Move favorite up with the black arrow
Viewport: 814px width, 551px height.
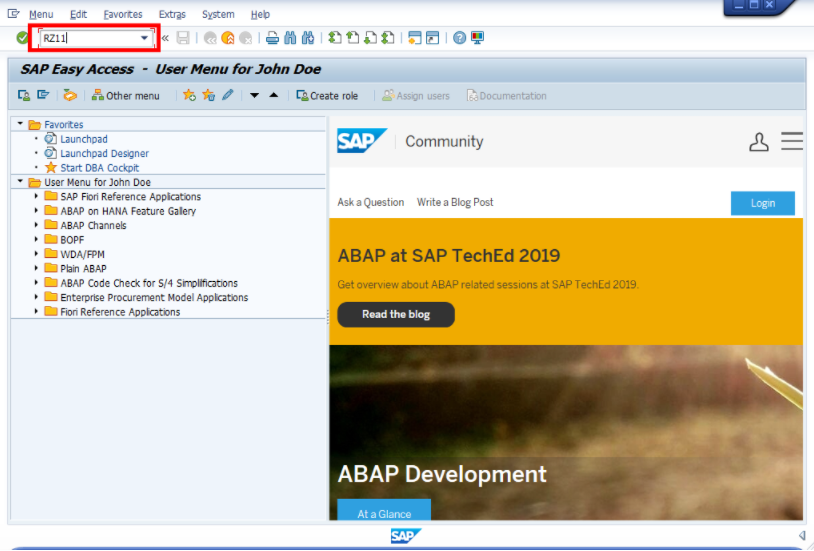(x=274, y=96)
